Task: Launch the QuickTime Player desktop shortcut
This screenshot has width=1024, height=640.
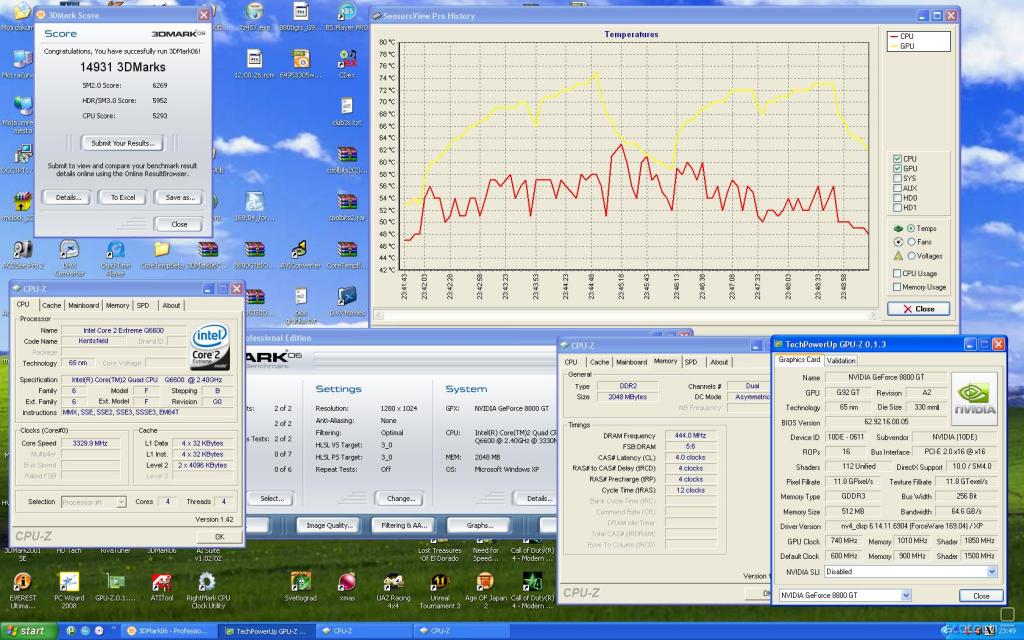Action: 116,259
